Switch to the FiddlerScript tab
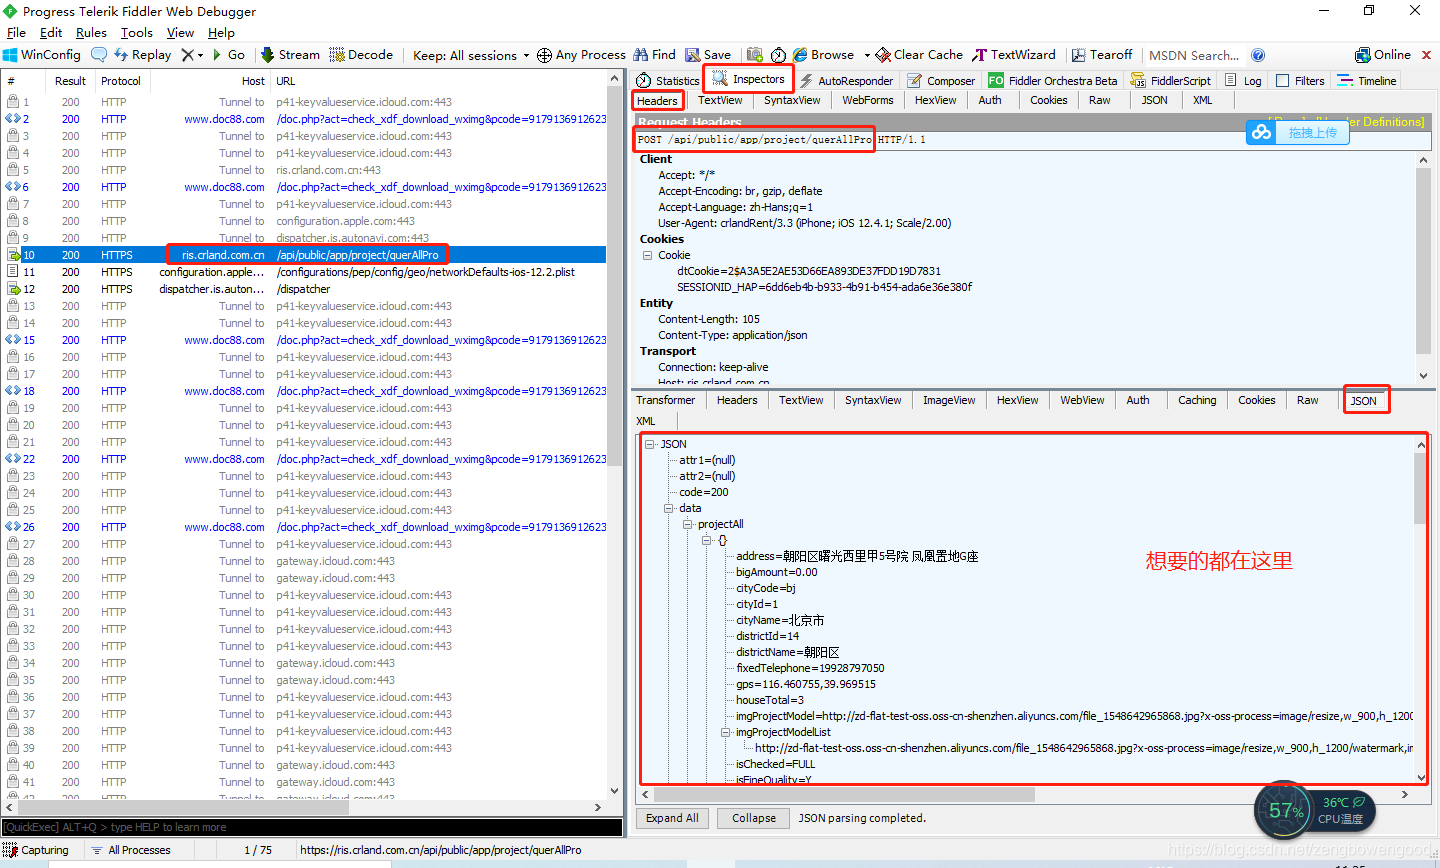The image size is (1440, 868). [1170, 81]
